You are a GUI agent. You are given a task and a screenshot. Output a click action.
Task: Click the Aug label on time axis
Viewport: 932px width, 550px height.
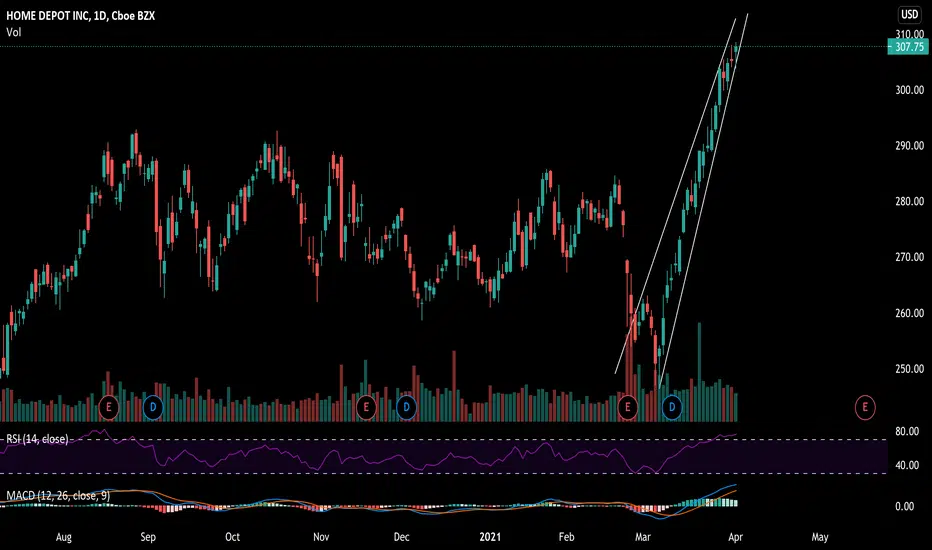[64, 537]
